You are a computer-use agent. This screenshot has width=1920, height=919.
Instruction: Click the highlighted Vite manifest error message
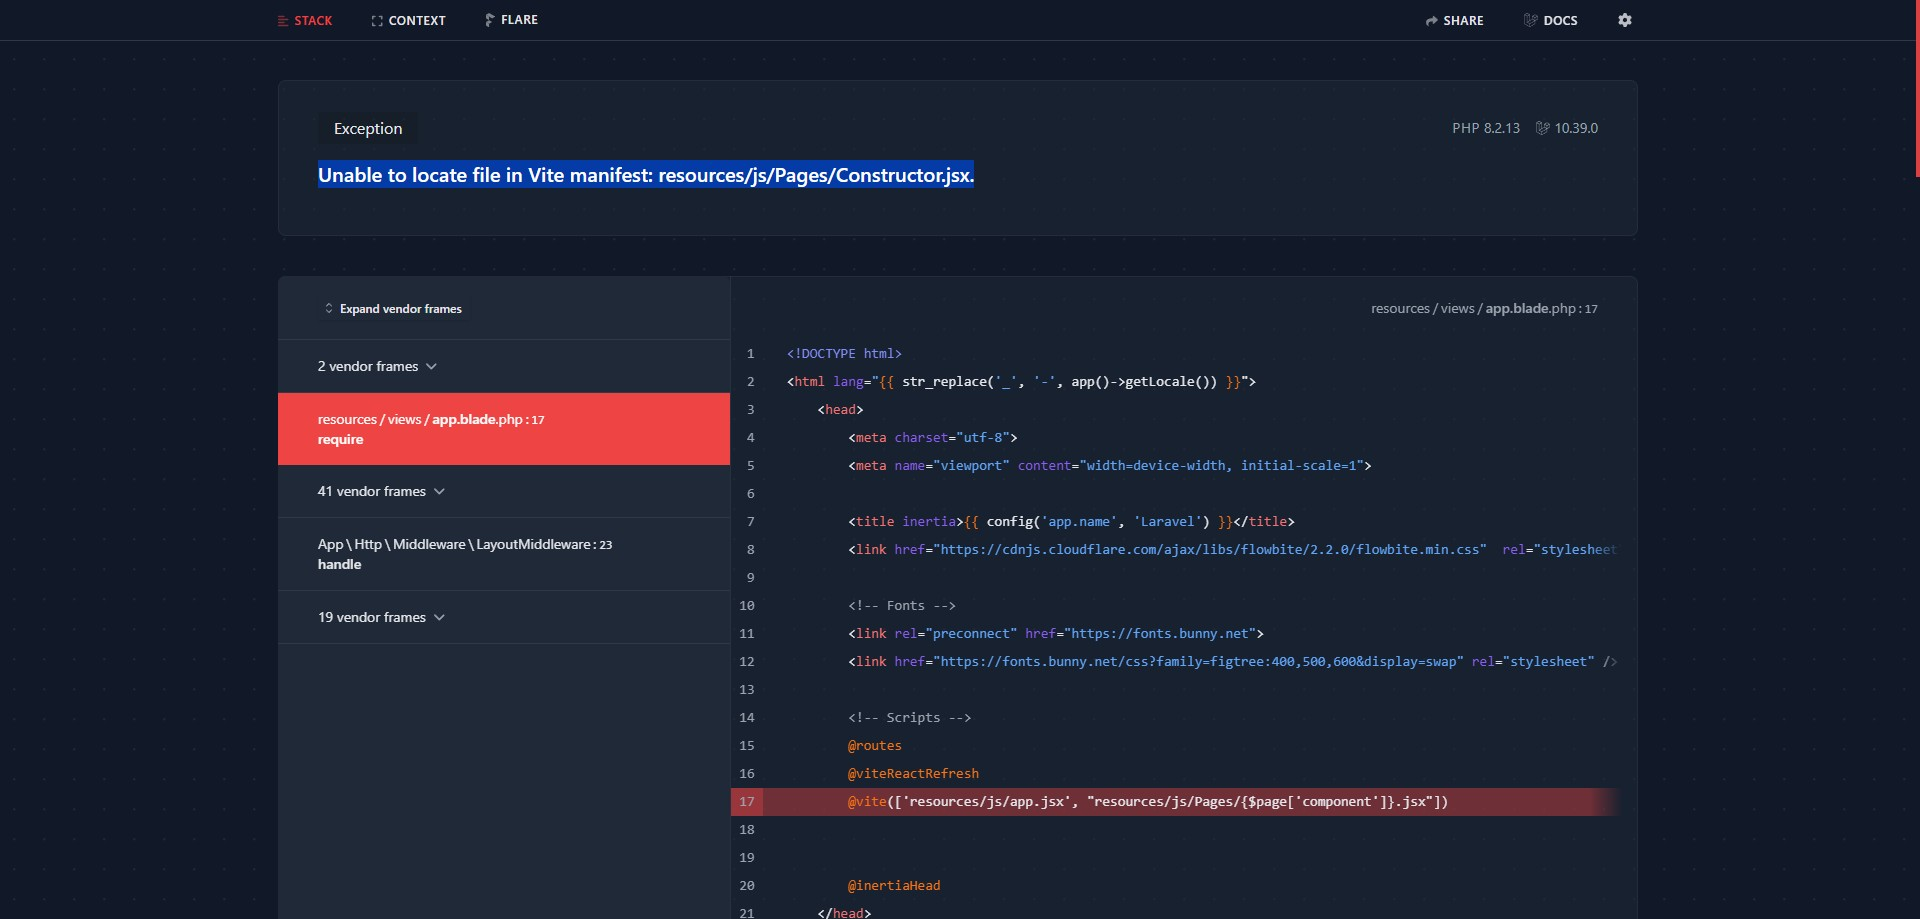pos(646,175)
